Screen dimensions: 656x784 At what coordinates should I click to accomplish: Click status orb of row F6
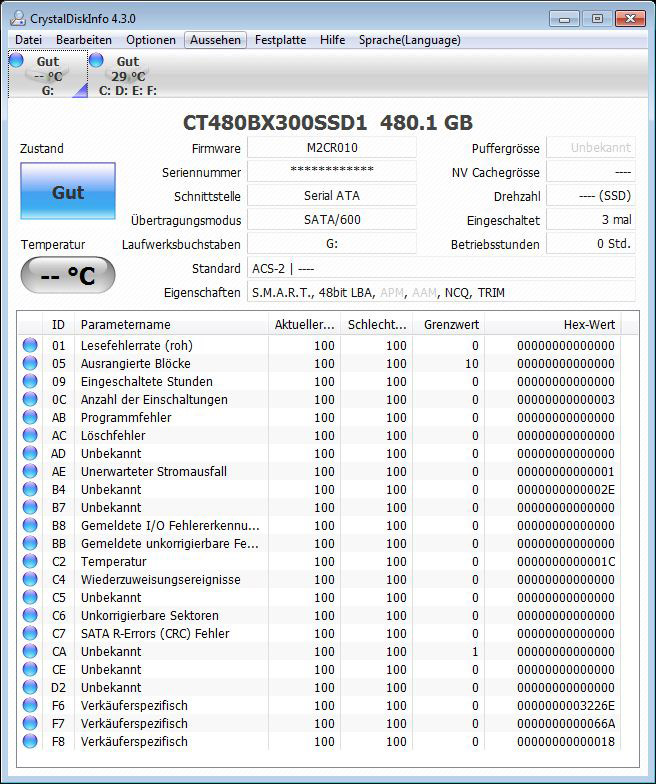[30, 705]
